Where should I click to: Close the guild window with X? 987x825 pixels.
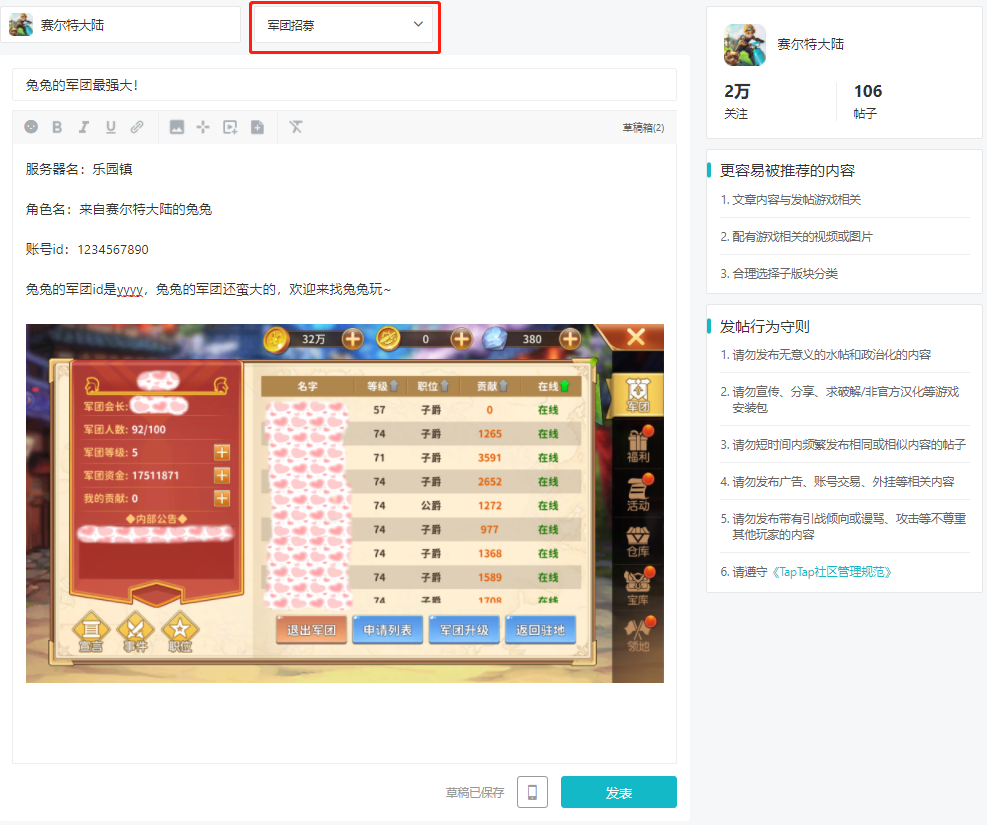636,337
